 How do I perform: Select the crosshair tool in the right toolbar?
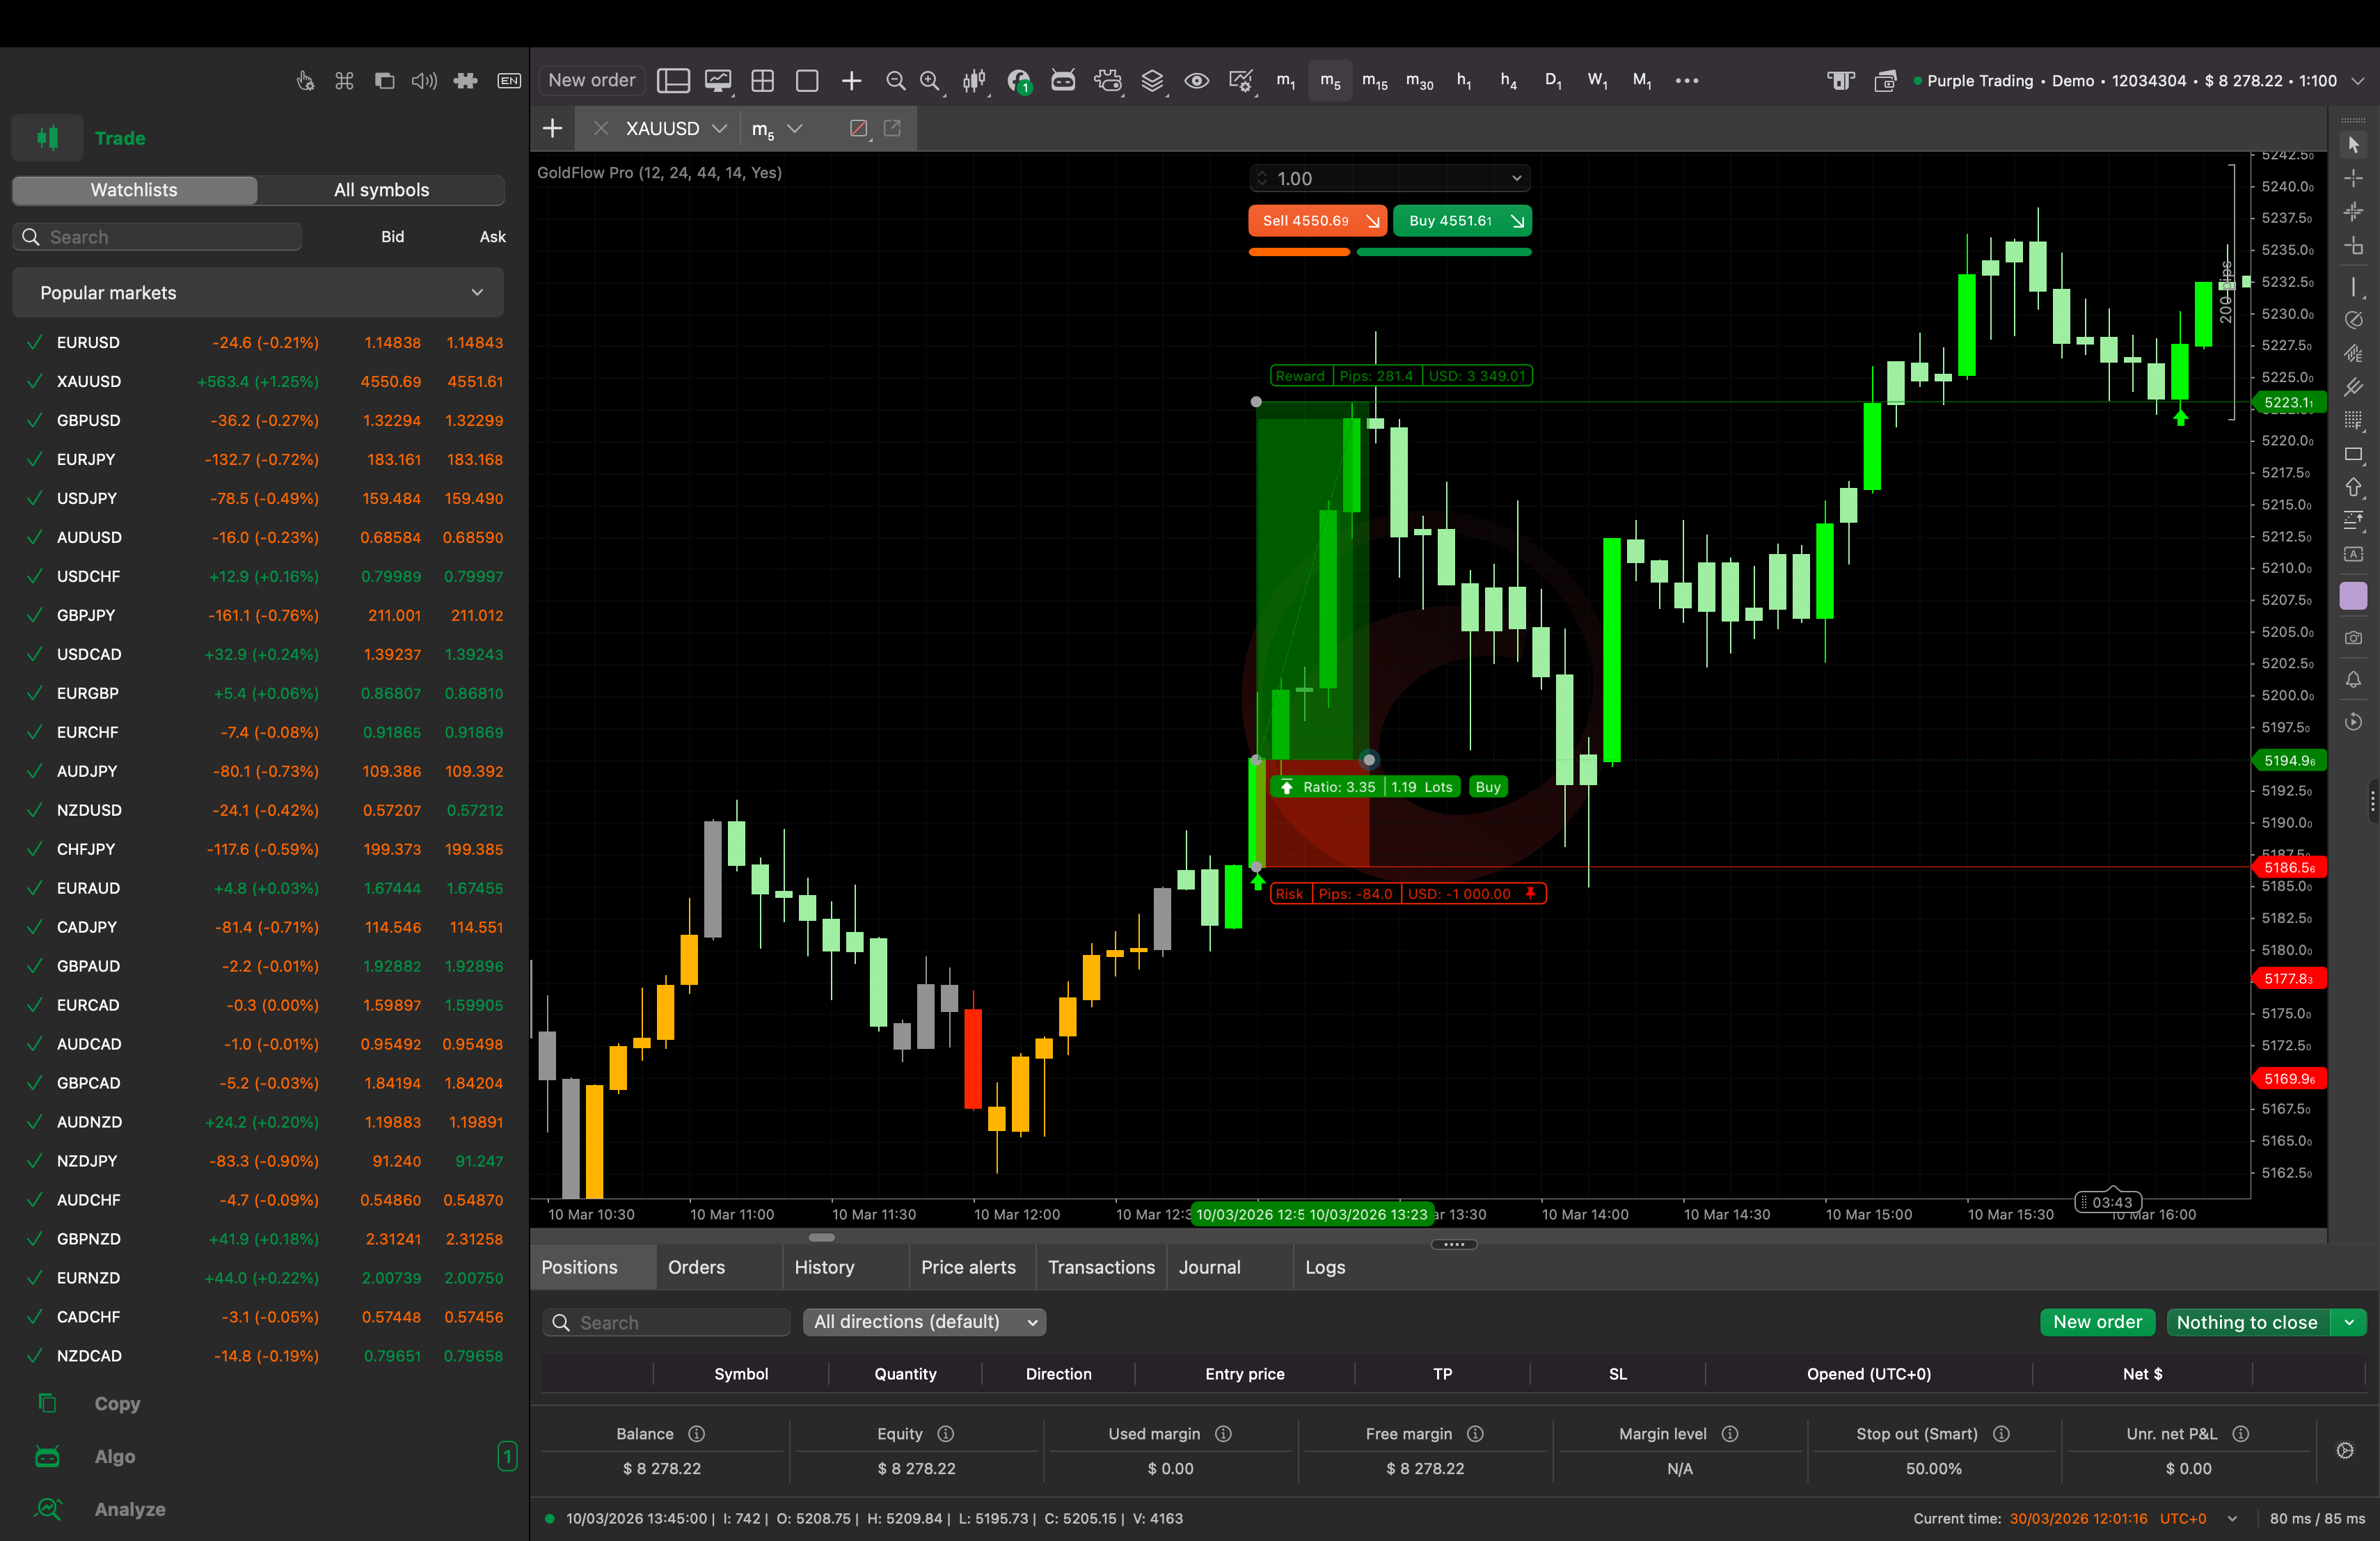coord(2354,178)
